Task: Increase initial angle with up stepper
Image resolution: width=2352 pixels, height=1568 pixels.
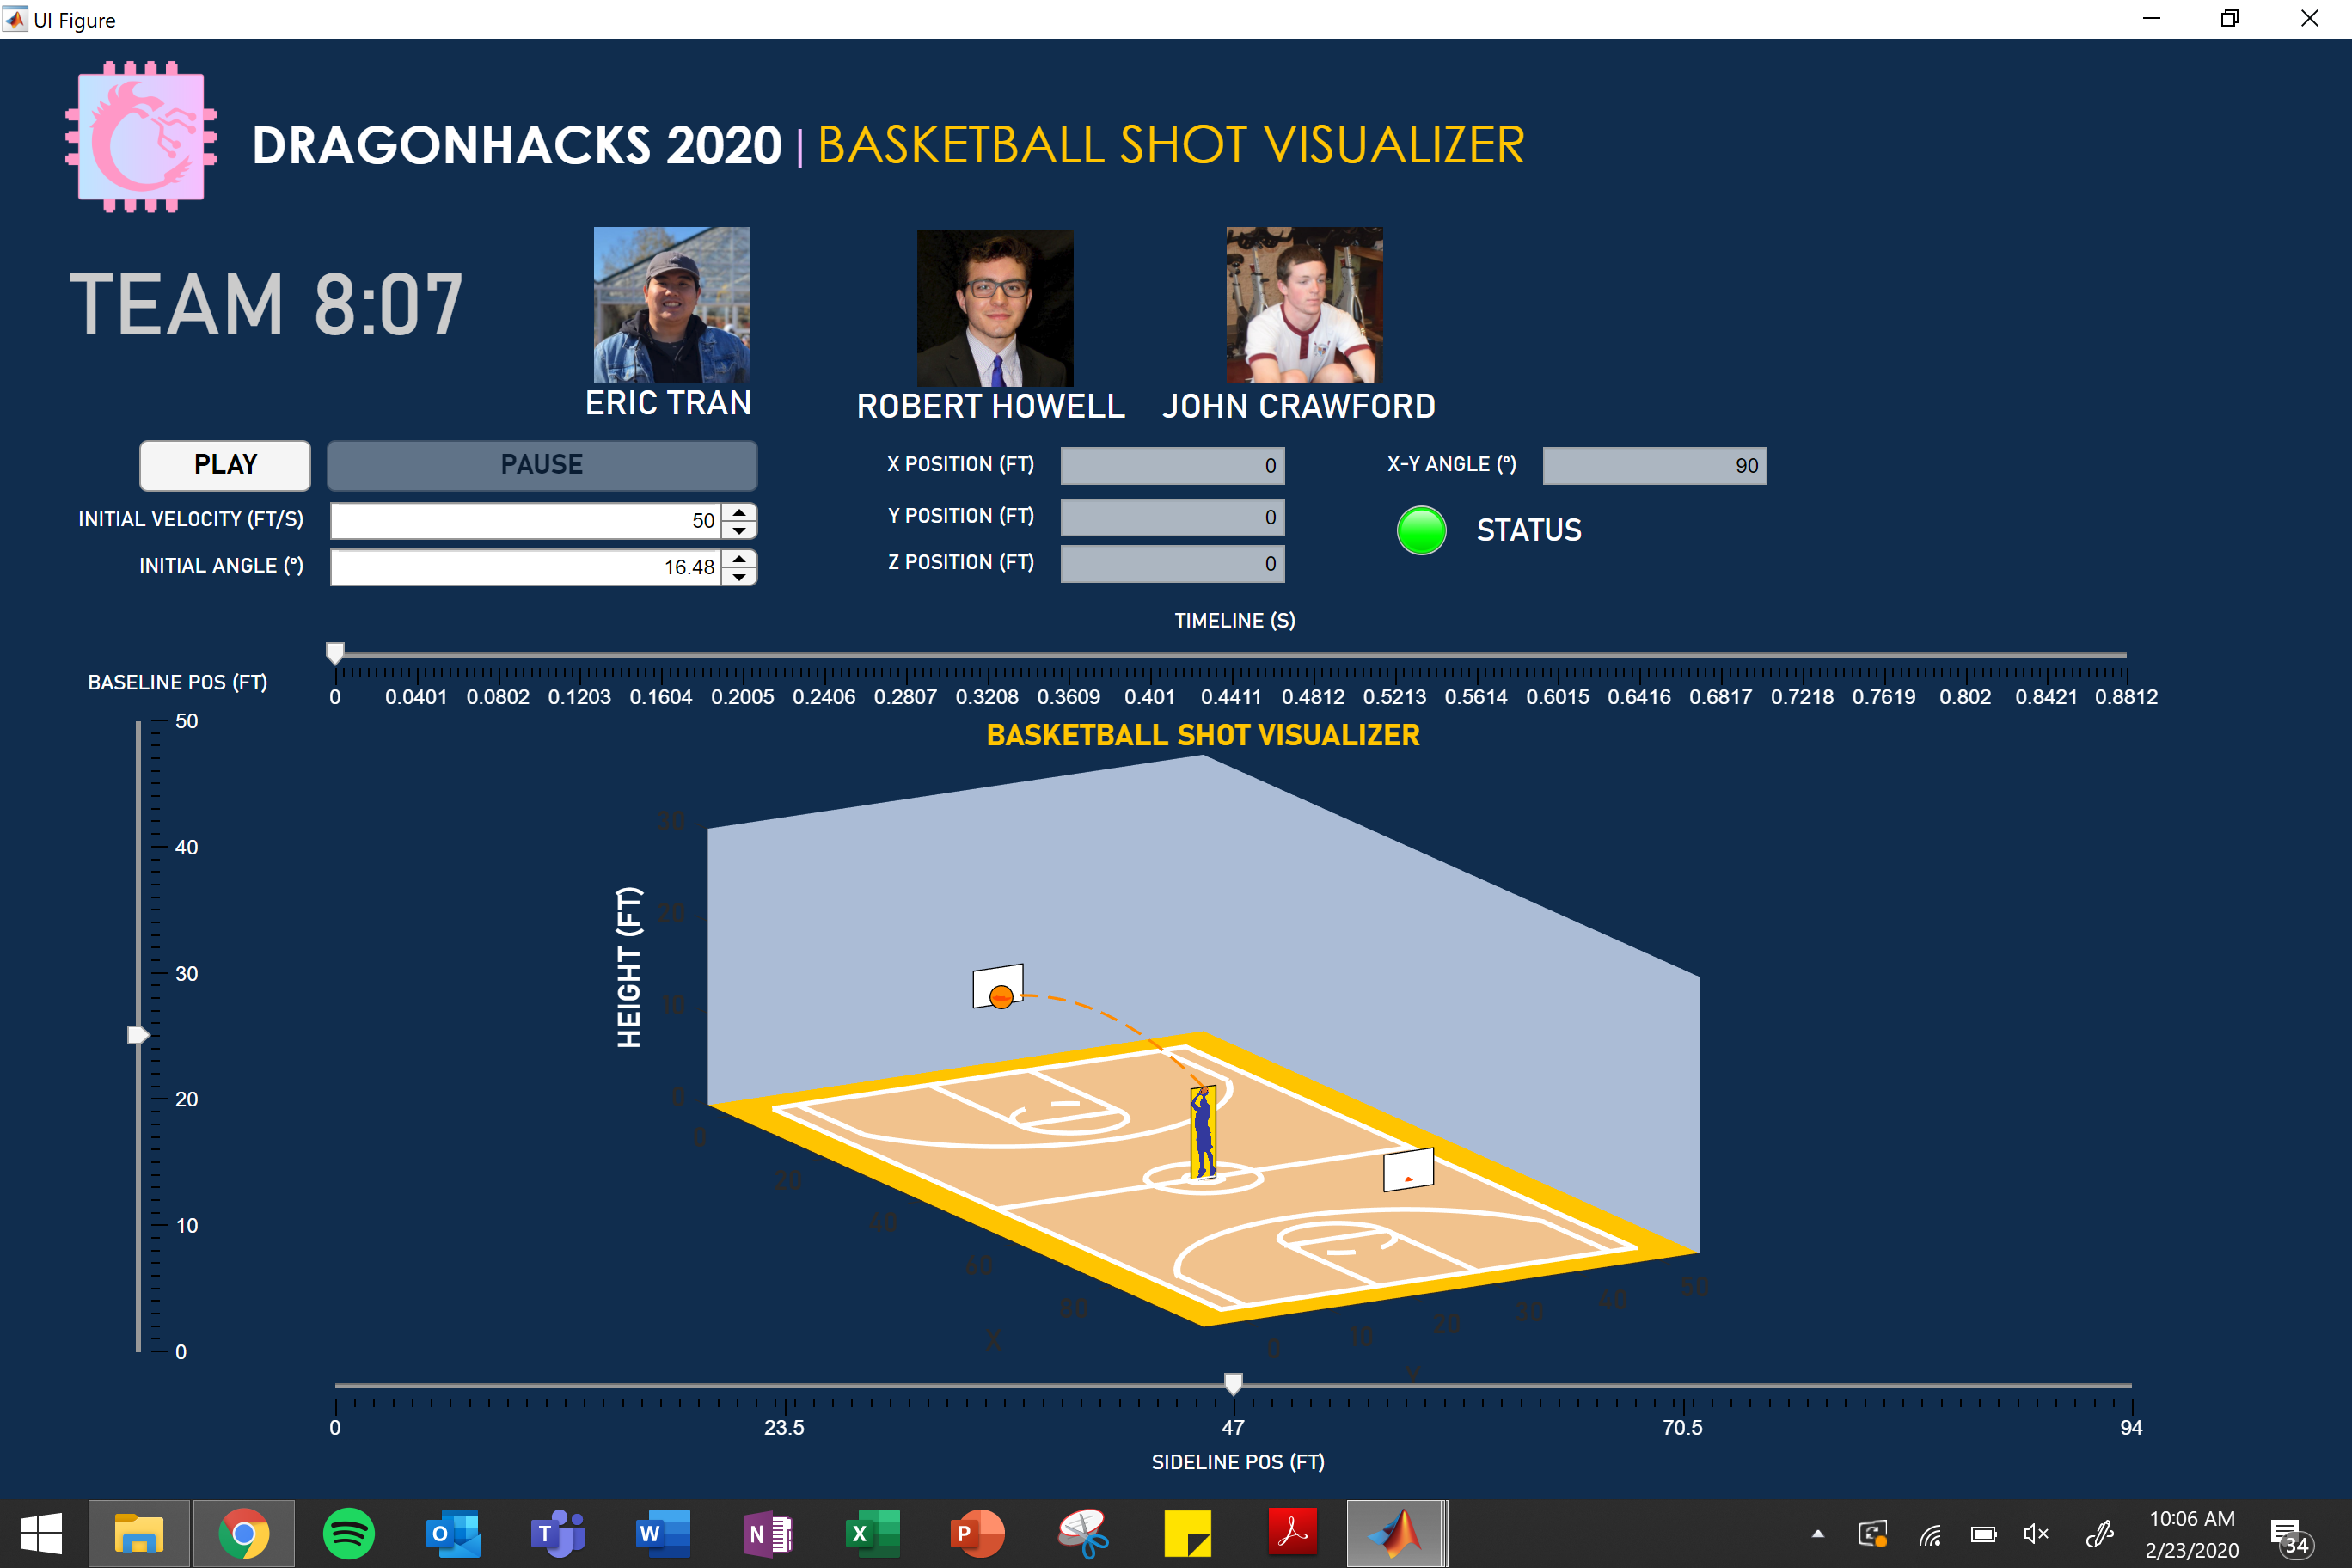Action: (739, 558)
